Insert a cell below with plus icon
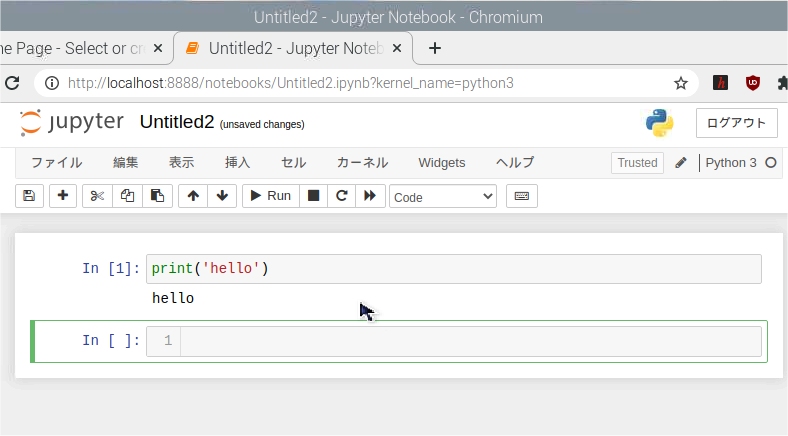 point(63,196)
